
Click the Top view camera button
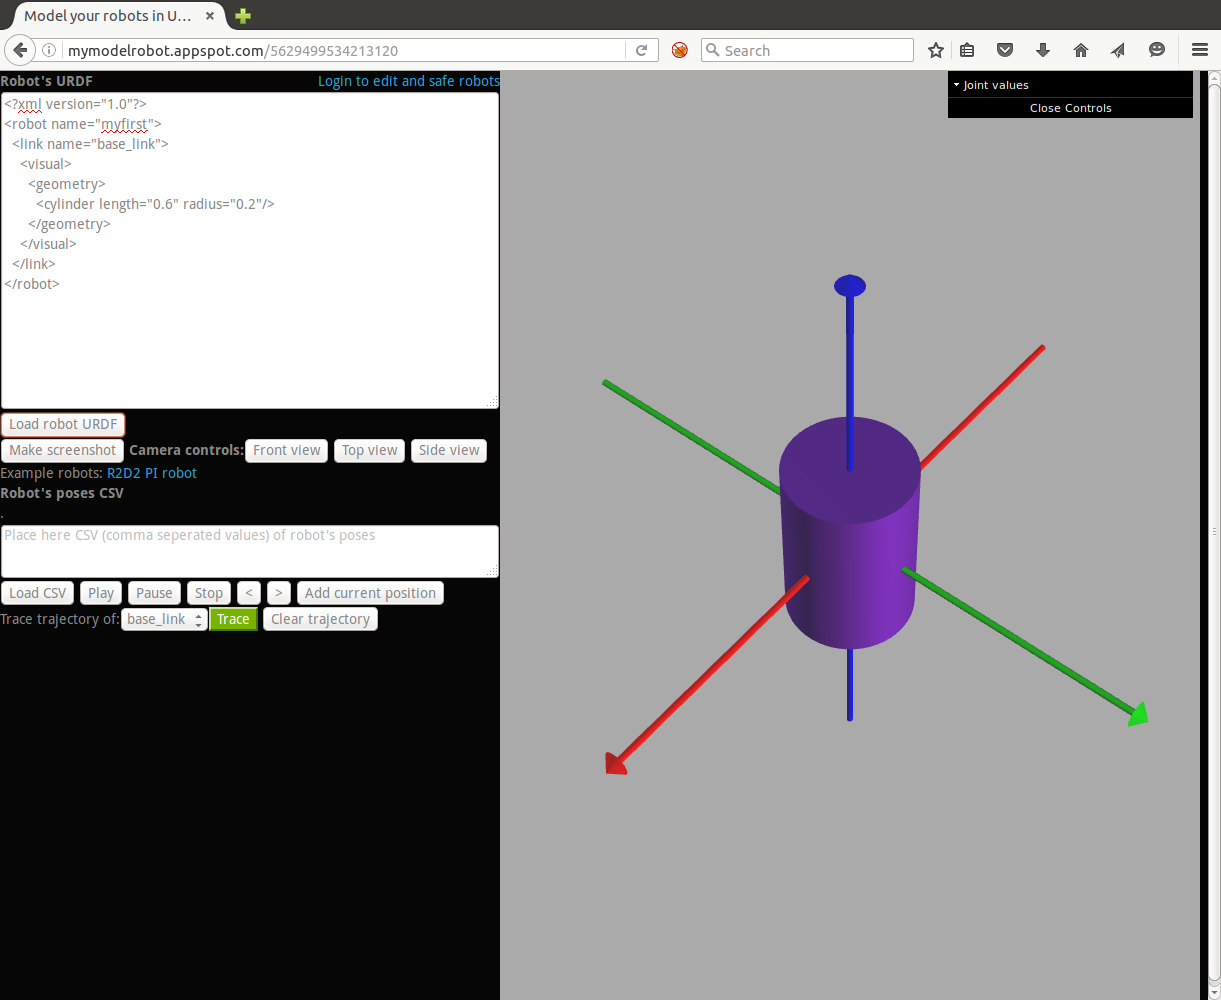[369, 451]
